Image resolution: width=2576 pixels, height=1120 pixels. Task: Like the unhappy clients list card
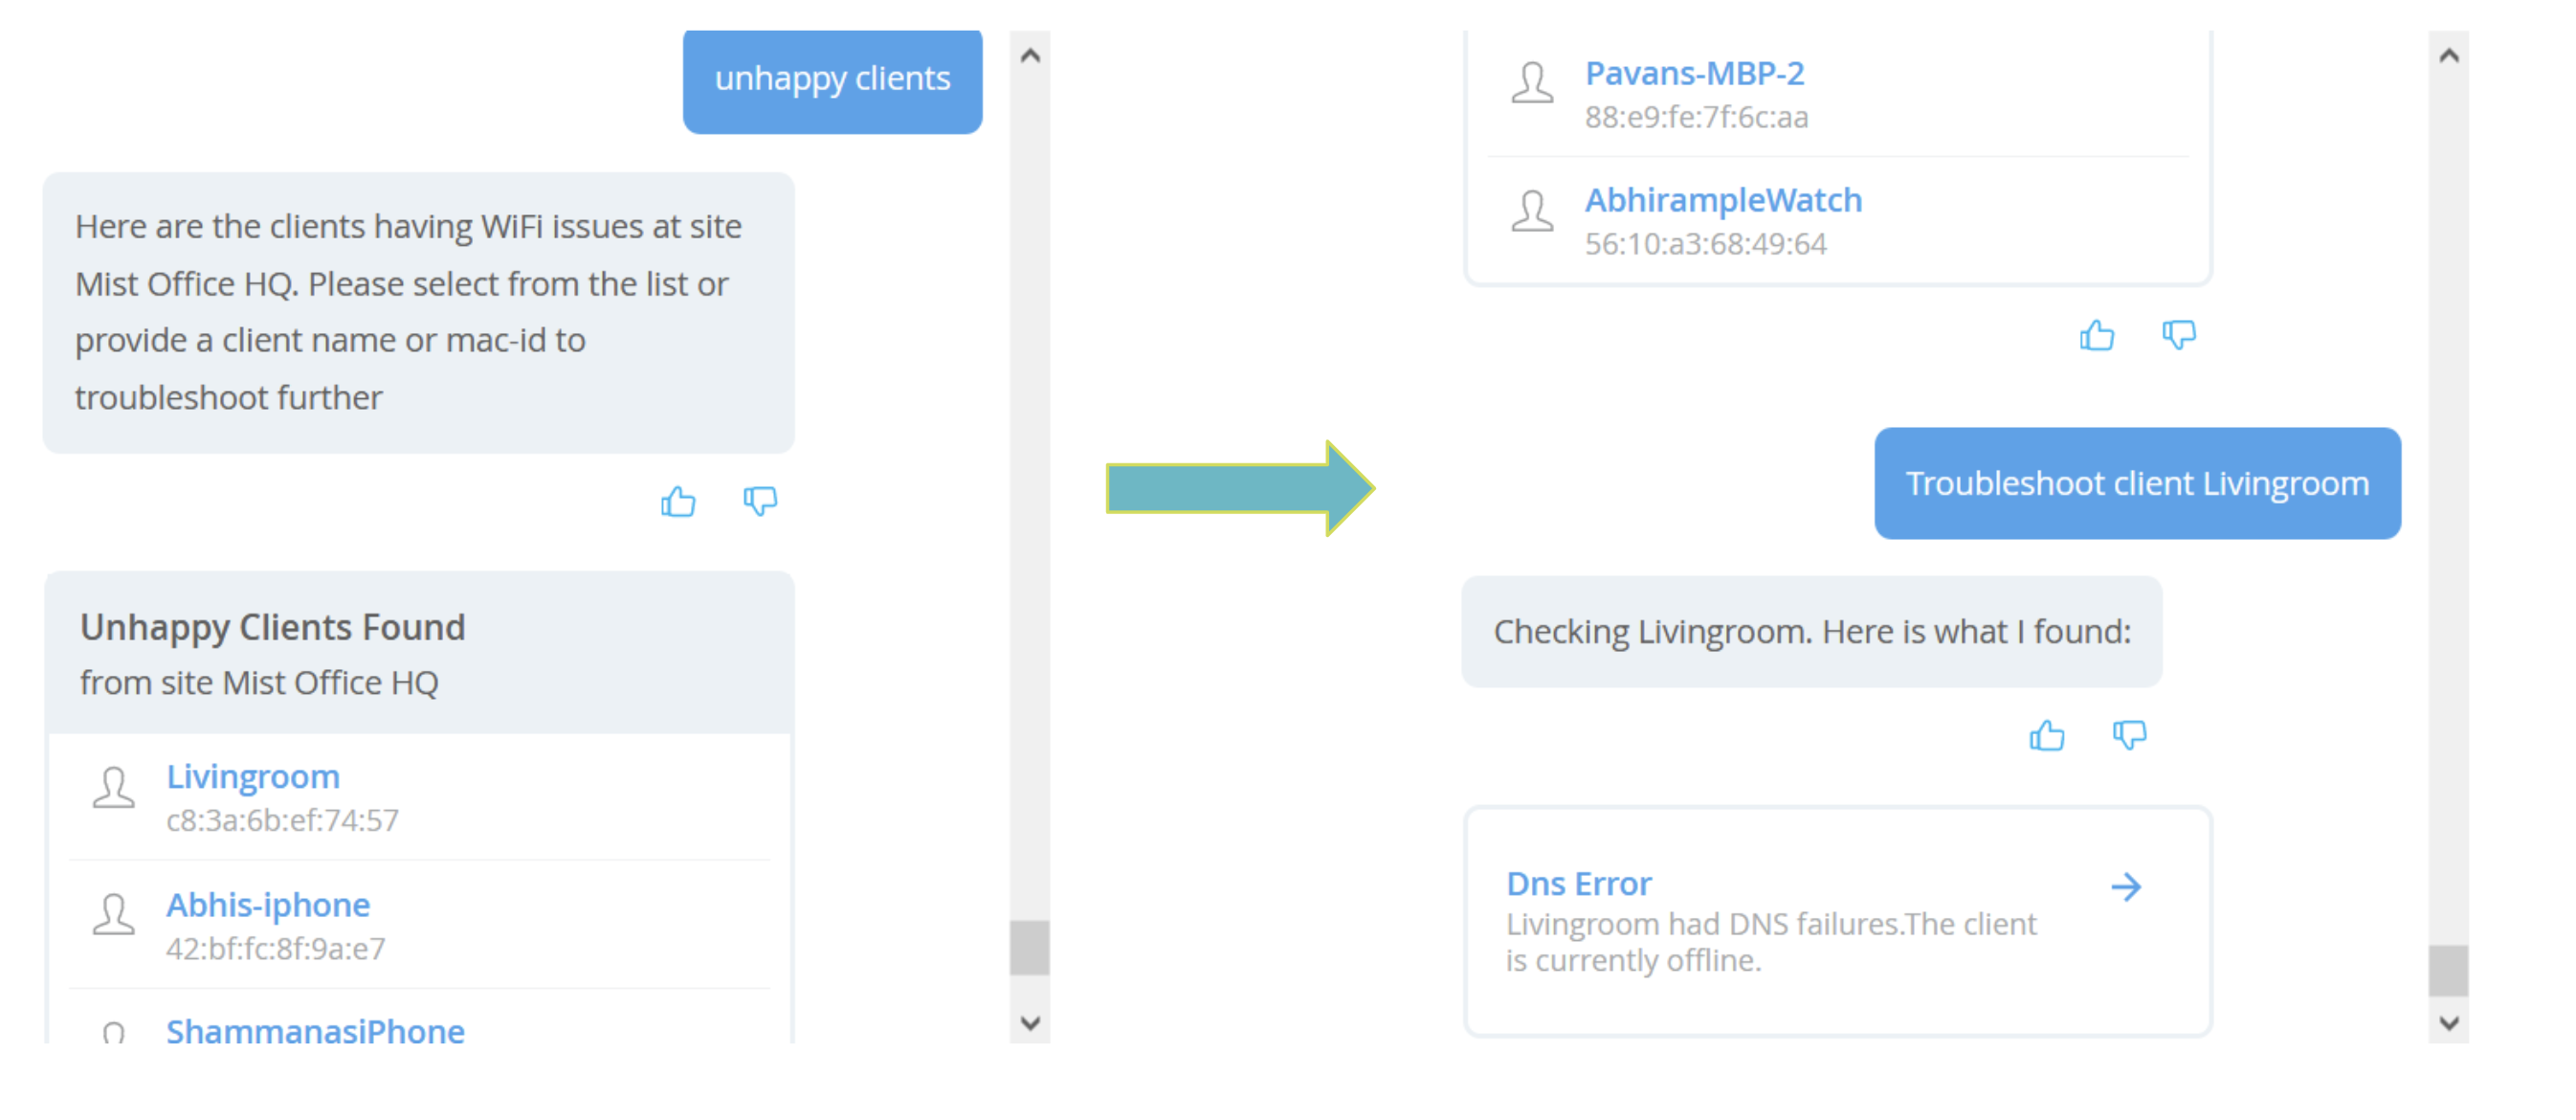(2097, 335)
